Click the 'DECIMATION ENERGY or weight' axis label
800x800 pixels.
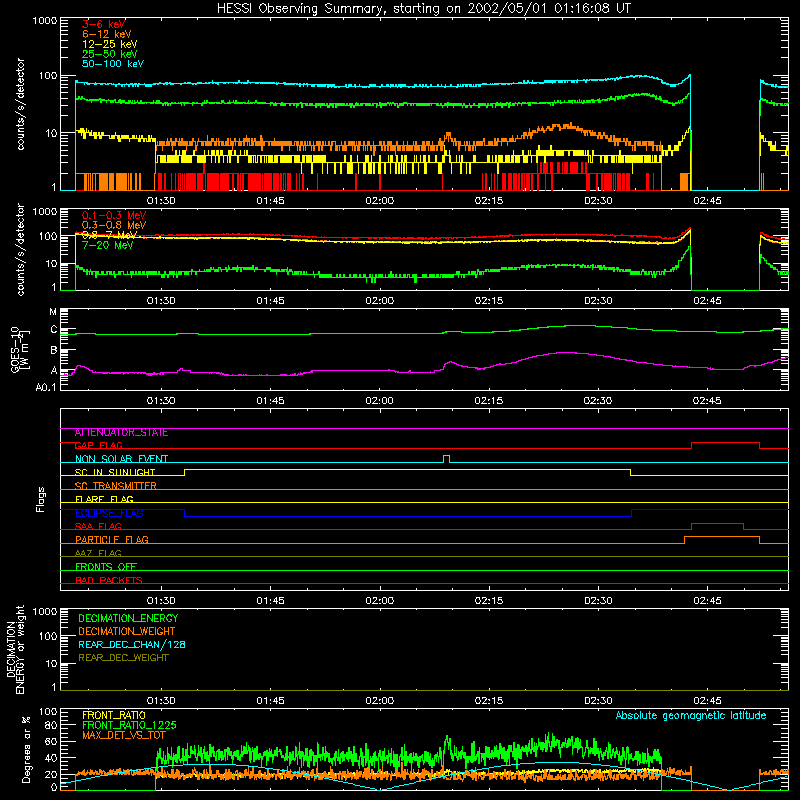click(x=15, y=650)
